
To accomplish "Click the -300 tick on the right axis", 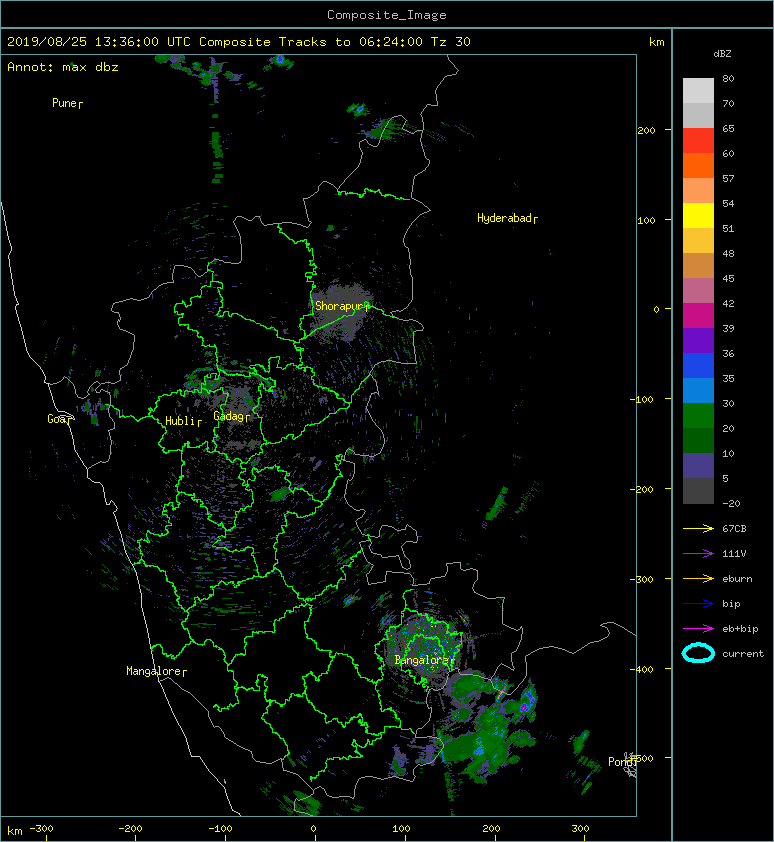I will click(x=641, y=579).
